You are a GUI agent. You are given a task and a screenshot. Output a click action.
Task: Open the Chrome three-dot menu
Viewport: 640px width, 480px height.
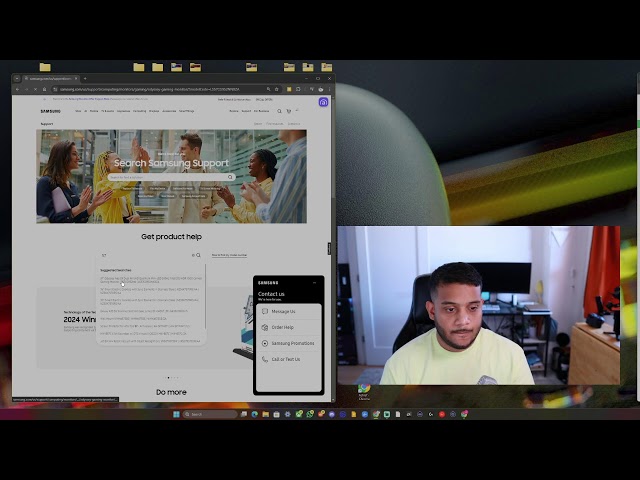click(329, 89)
